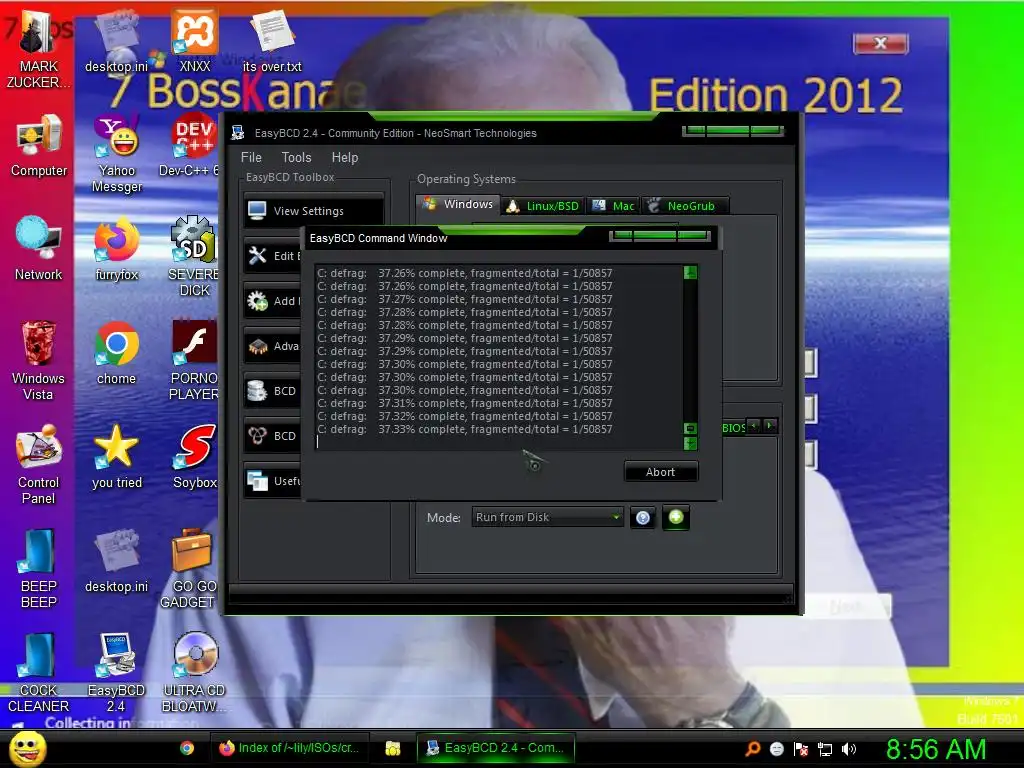
Task: Switch to the Mac tab
Action: pos(613,206)
